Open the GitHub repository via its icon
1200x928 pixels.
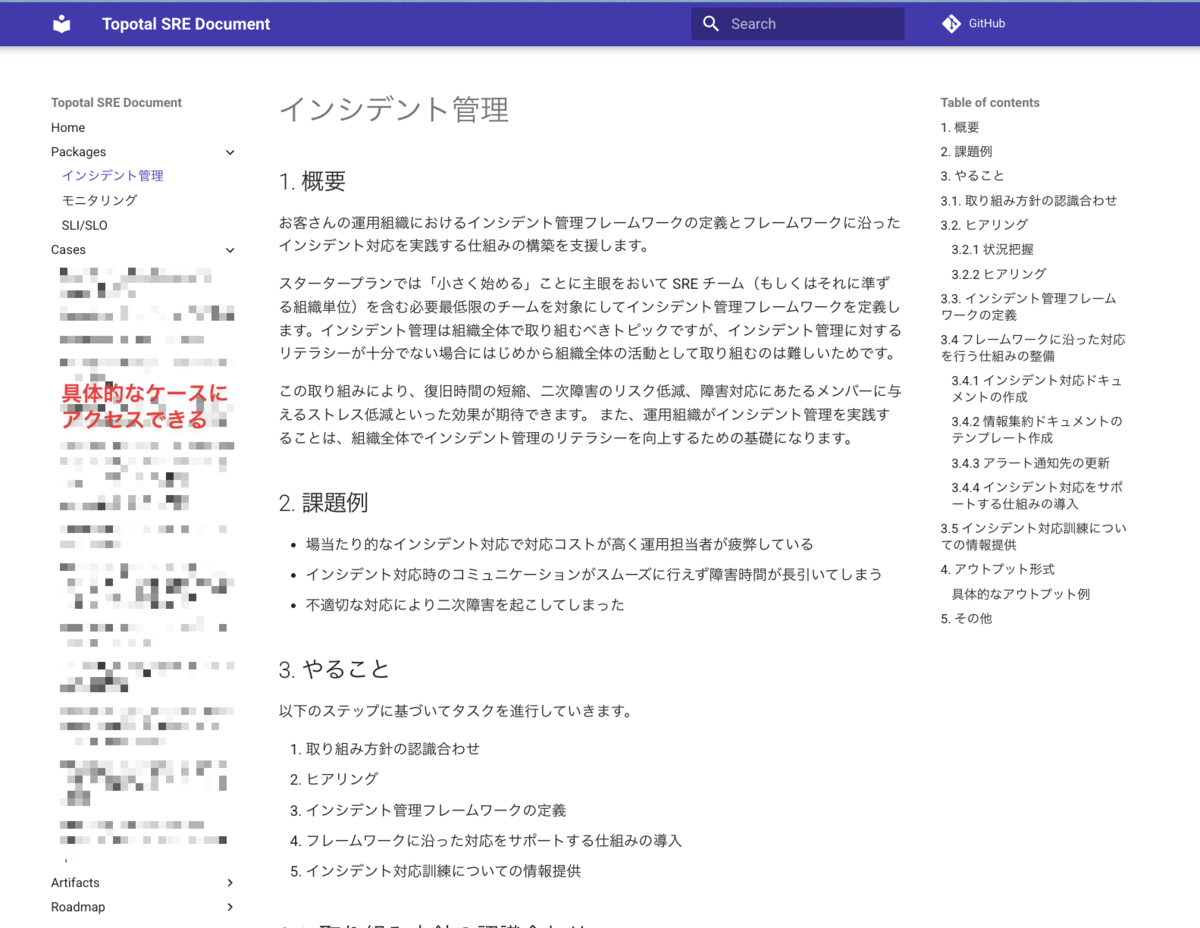pos(950,23)
